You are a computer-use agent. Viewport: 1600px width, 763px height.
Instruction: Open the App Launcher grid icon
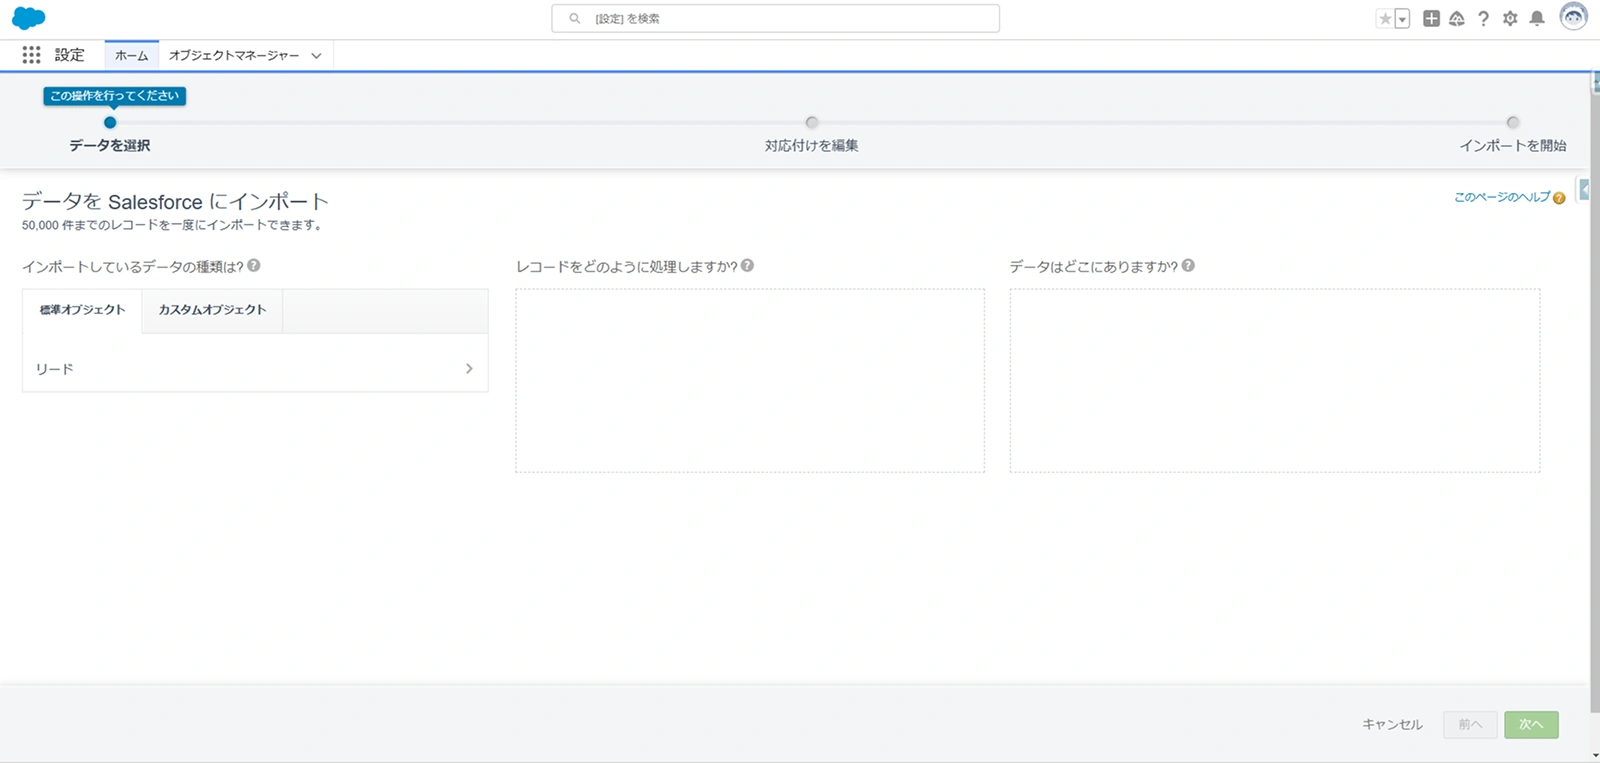coord(32,55)
